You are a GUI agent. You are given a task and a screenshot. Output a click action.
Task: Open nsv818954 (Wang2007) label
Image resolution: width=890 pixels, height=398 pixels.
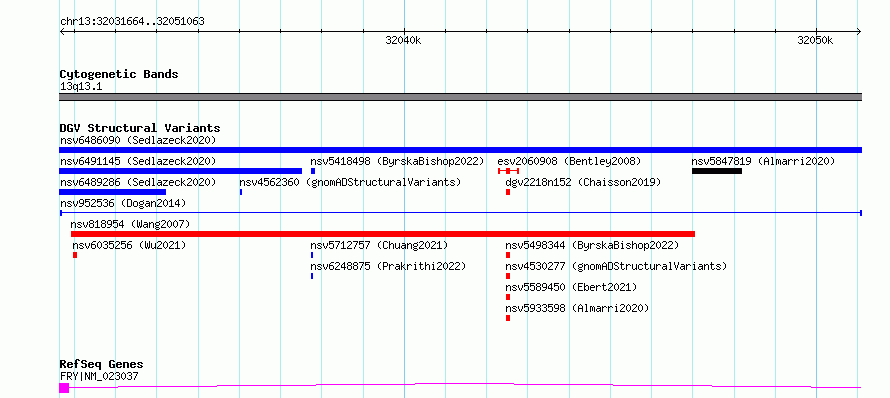point(130,224)
